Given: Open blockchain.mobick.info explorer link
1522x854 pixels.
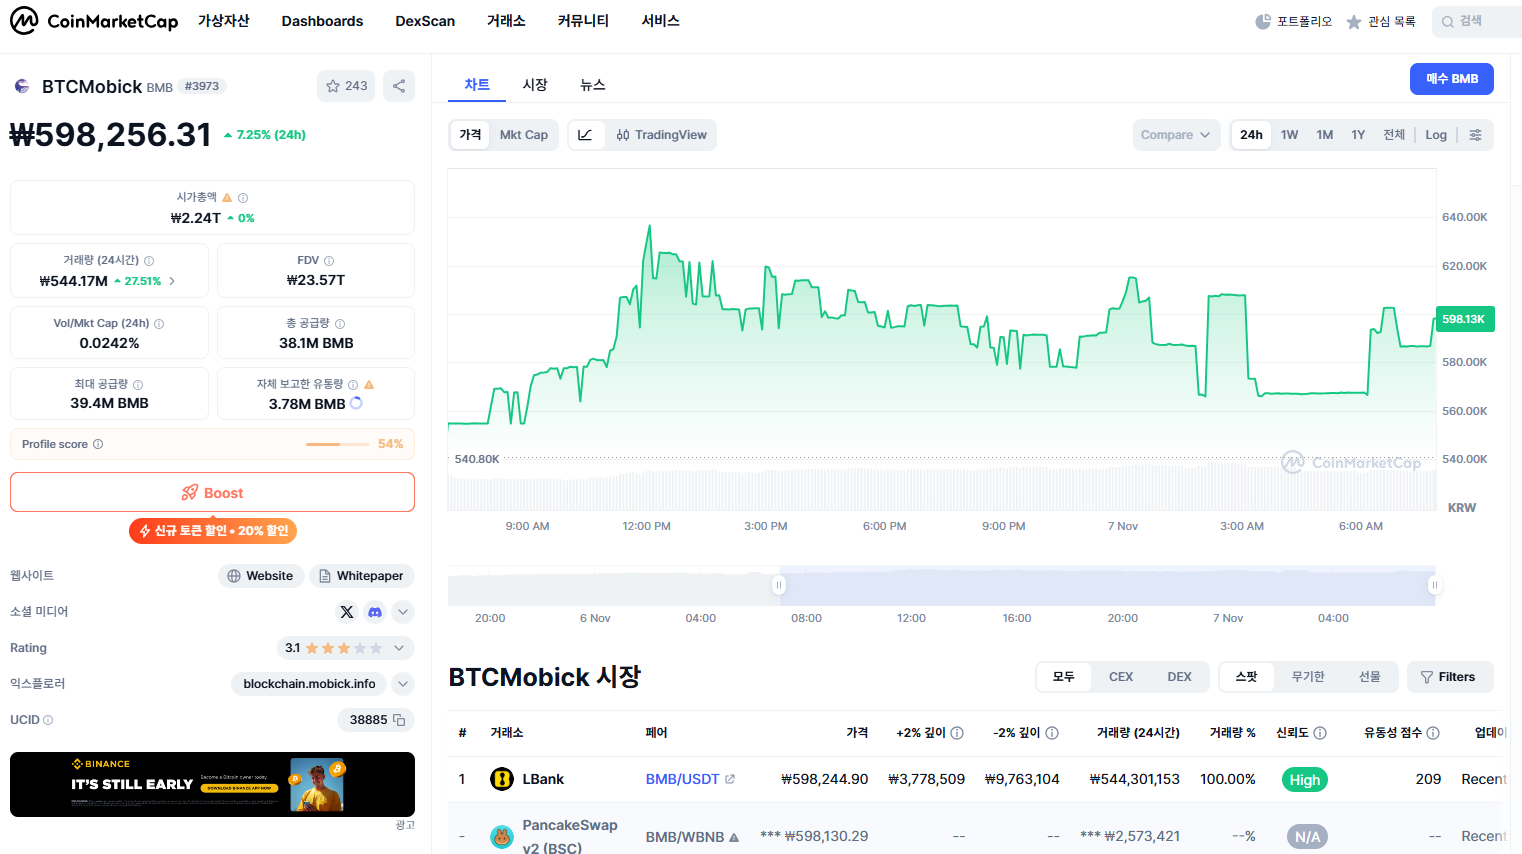Looking at the screenshot, I should click(x=309, y=684).
